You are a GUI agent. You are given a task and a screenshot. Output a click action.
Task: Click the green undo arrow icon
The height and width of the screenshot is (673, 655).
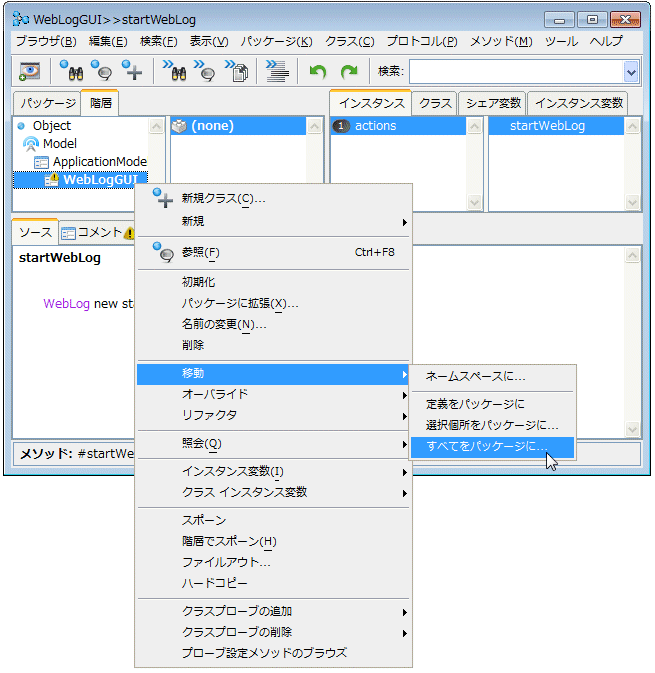(318, 71)
